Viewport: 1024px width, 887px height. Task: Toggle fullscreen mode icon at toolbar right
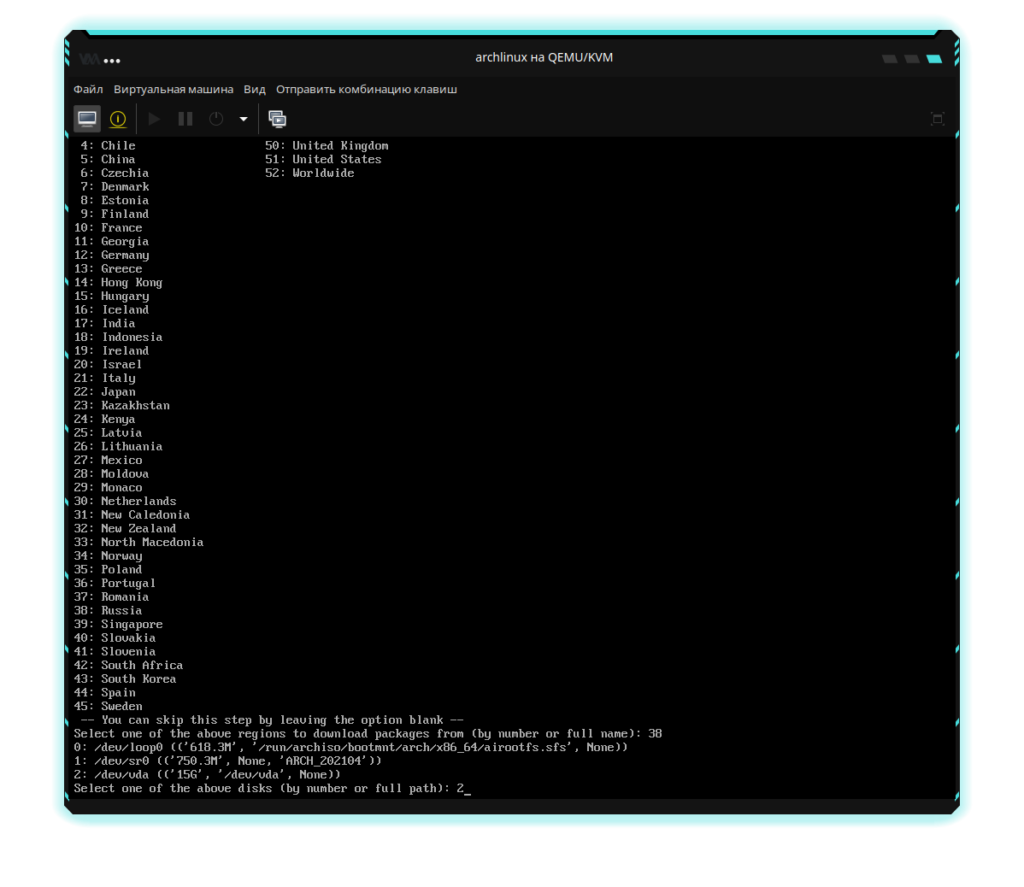click(x=937, y=119)
